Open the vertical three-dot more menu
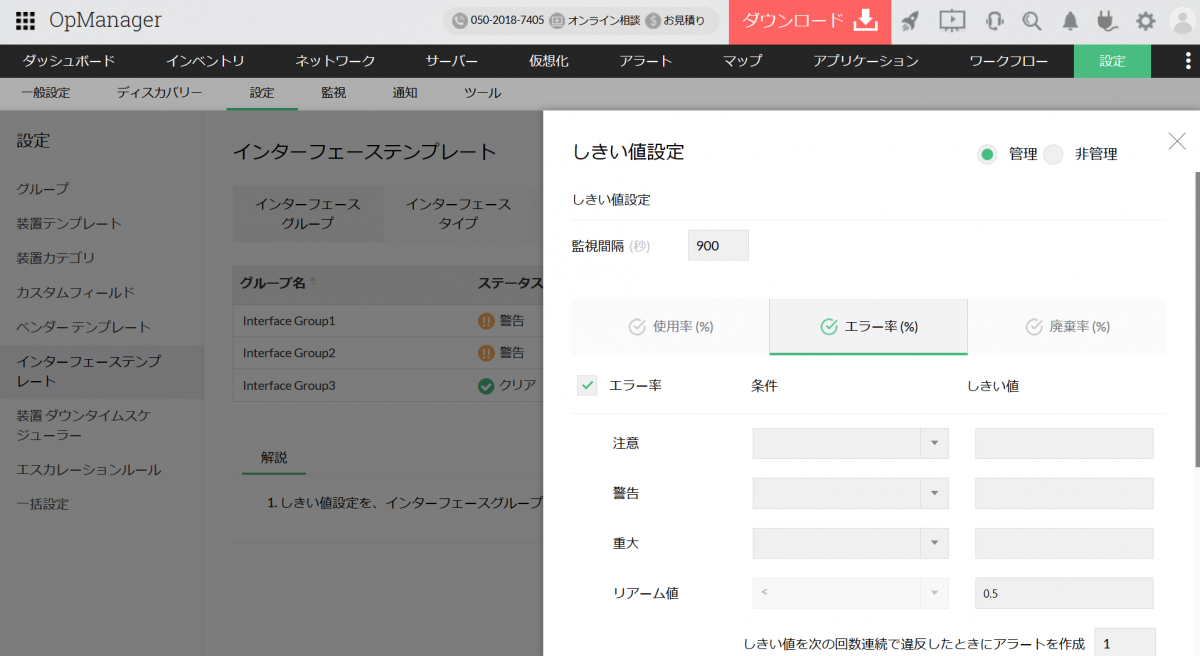1200x656 pixels. 1186,61
